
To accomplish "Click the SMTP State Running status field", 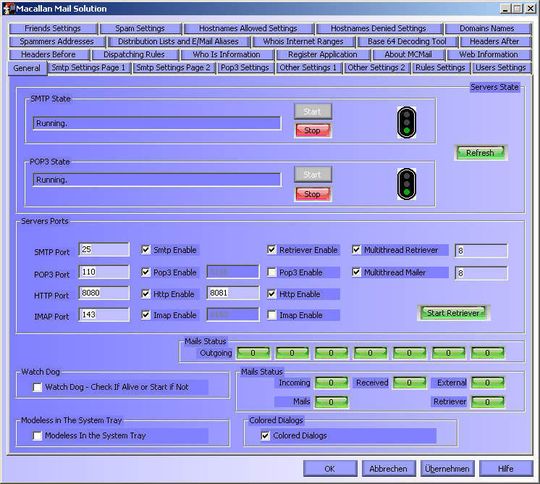I will [157, 123].
